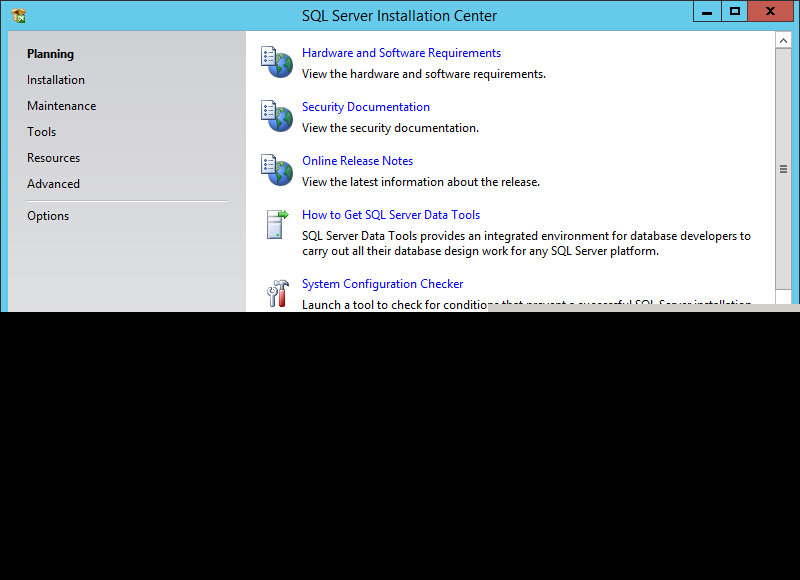Click the System Configuration Checker tools icon

click(278, 293)
